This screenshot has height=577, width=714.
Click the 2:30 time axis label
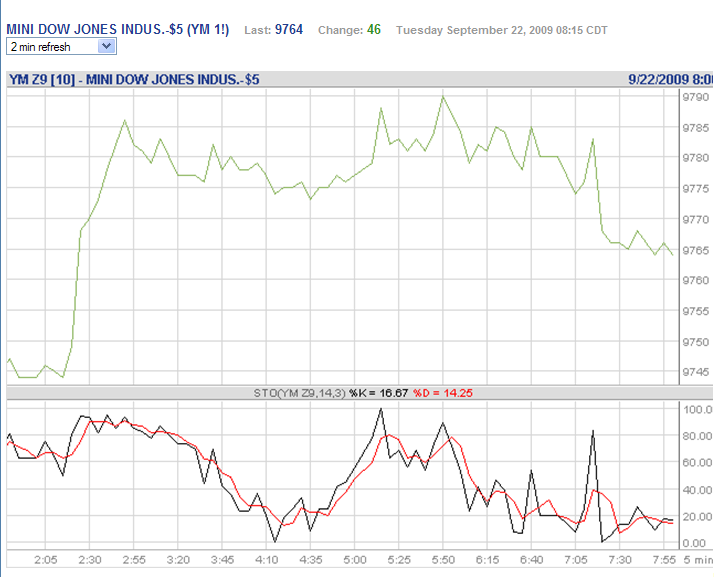click(90, 560)
